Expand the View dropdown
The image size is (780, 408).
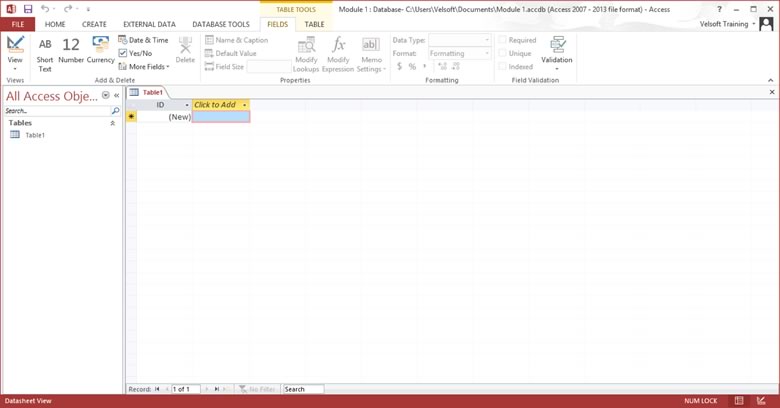[x=15, y=69]
